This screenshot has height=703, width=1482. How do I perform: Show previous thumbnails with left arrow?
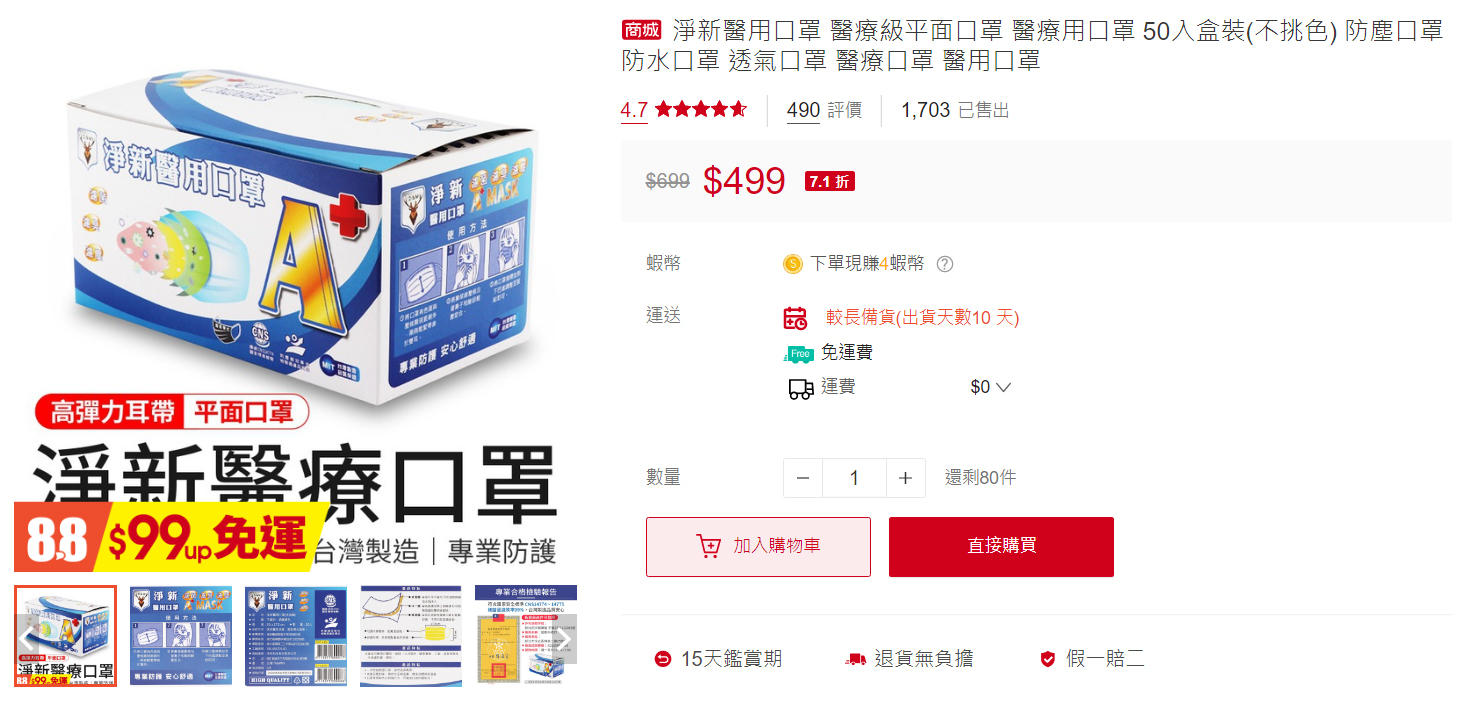tap(27, 637)
